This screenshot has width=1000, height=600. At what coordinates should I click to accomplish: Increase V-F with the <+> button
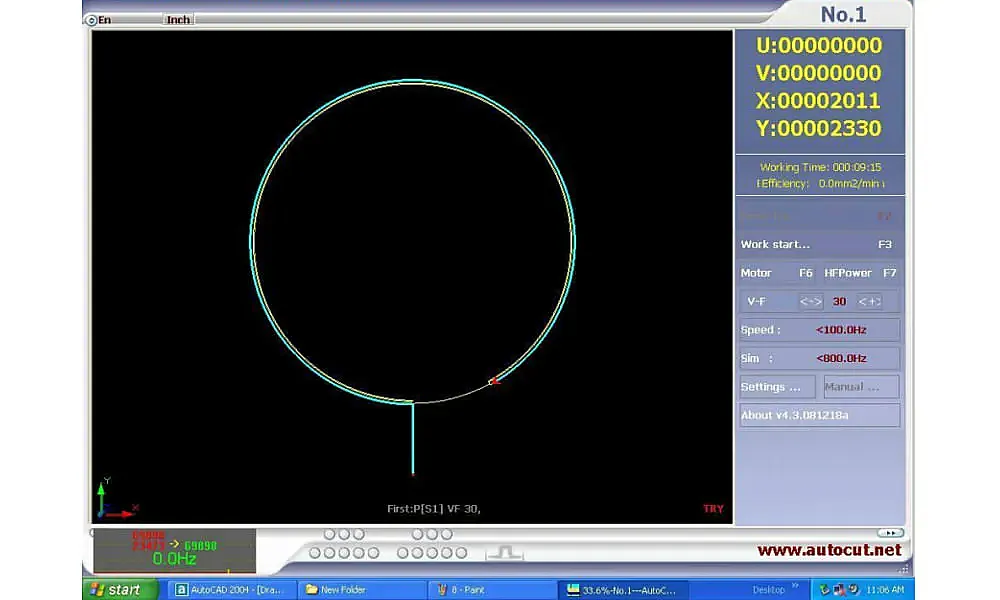pos(869,302)
